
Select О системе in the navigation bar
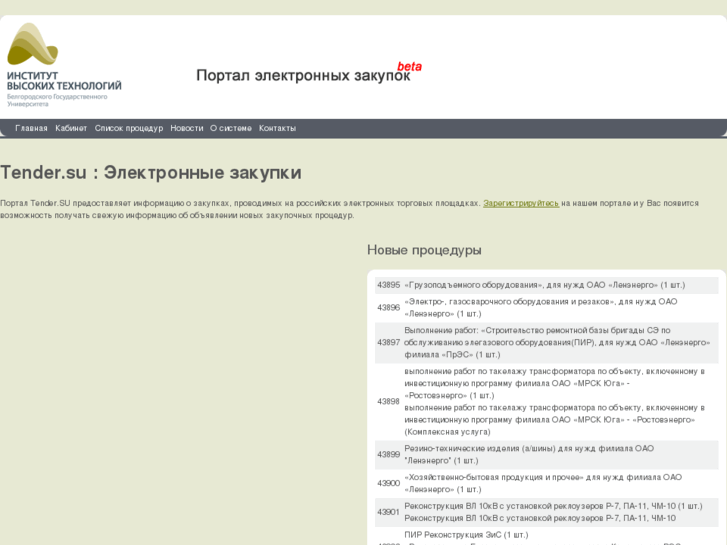point(231,128)
